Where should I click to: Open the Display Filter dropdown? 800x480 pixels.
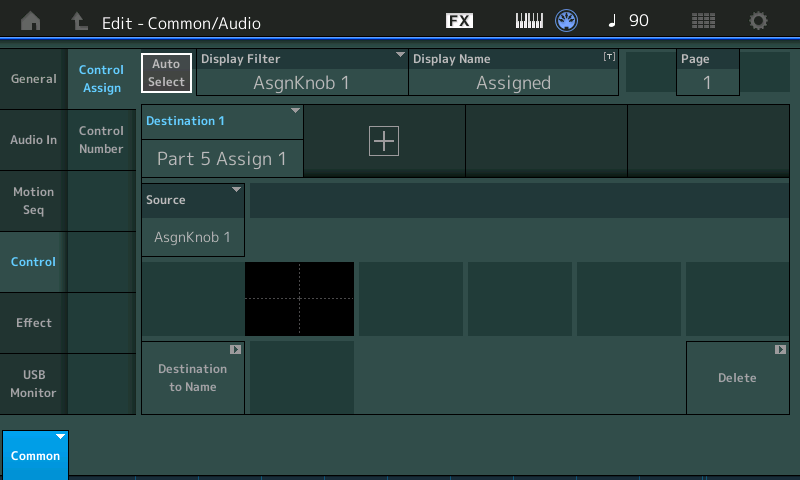302,73
